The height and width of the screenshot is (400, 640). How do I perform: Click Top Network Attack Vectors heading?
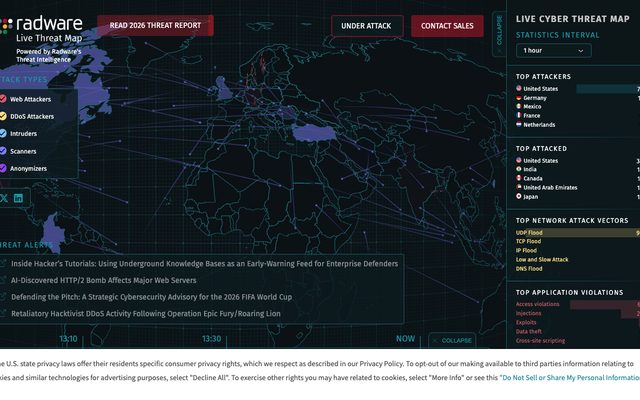point(572,220)
